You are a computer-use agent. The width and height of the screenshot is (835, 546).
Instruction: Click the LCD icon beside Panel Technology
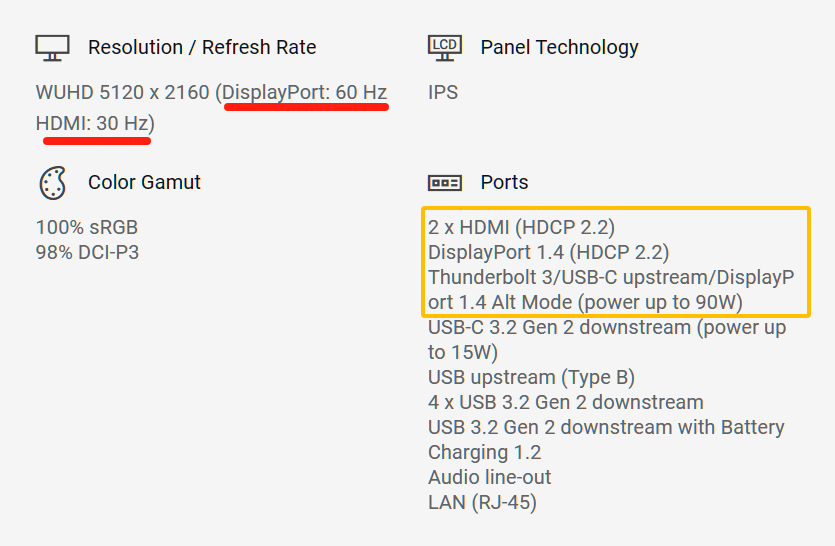point(445,48)
